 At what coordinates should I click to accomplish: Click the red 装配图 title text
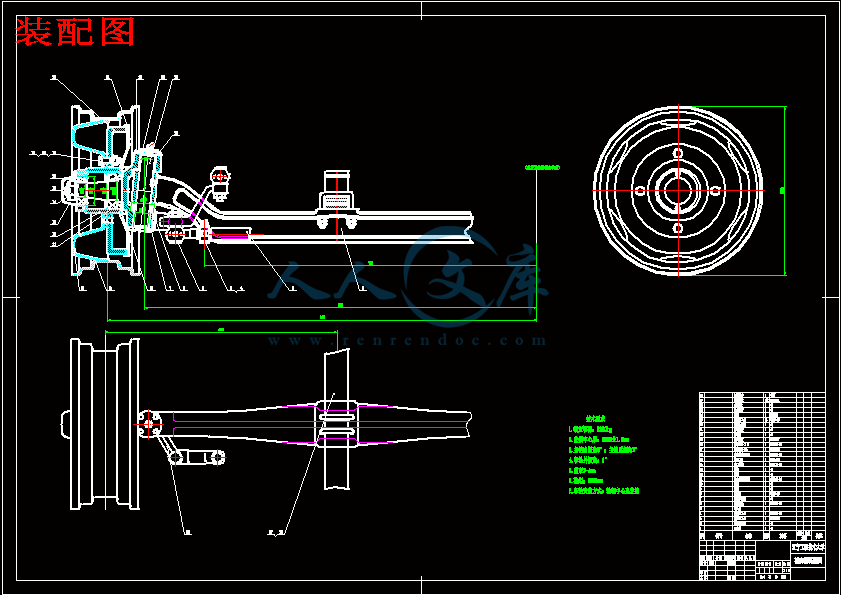pos(75,32)
